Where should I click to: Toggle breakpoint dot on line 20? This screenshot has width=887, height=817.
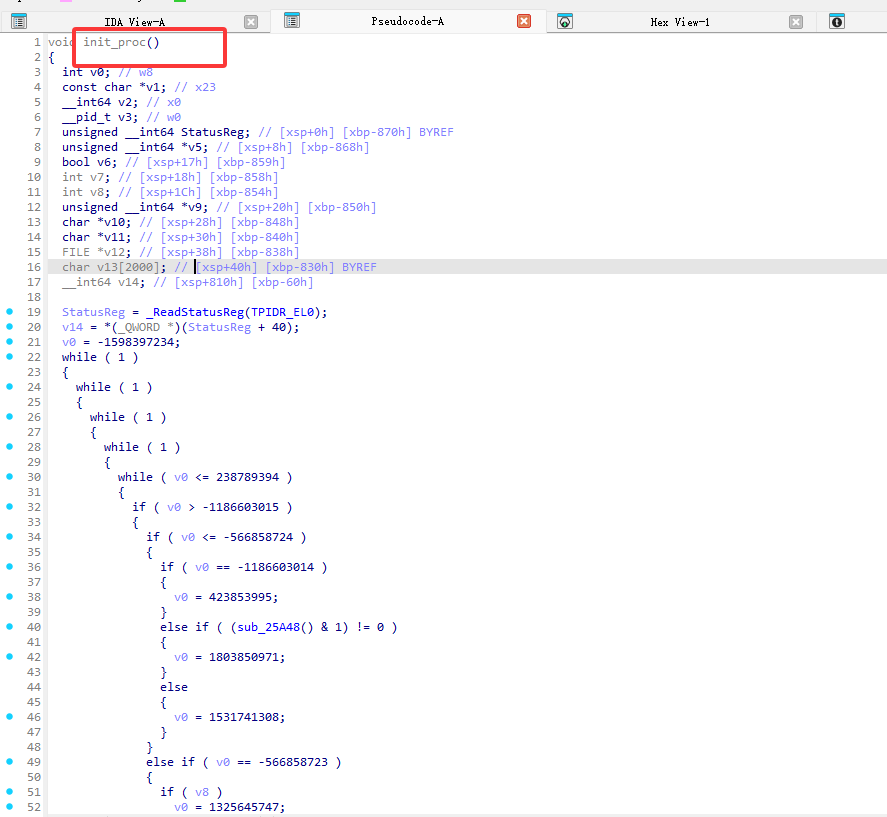click(x=10, y=326)
